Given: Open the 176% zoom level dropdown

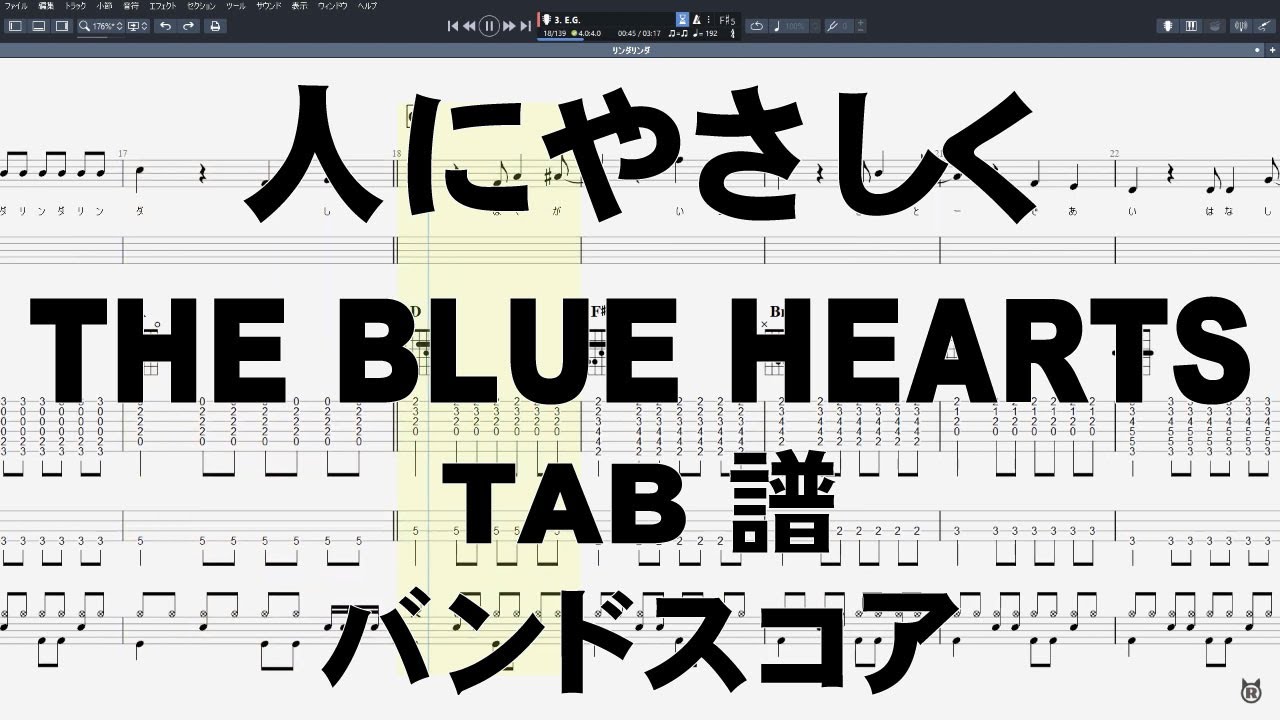Looking at the screenshot, I should tap(107, 26).
